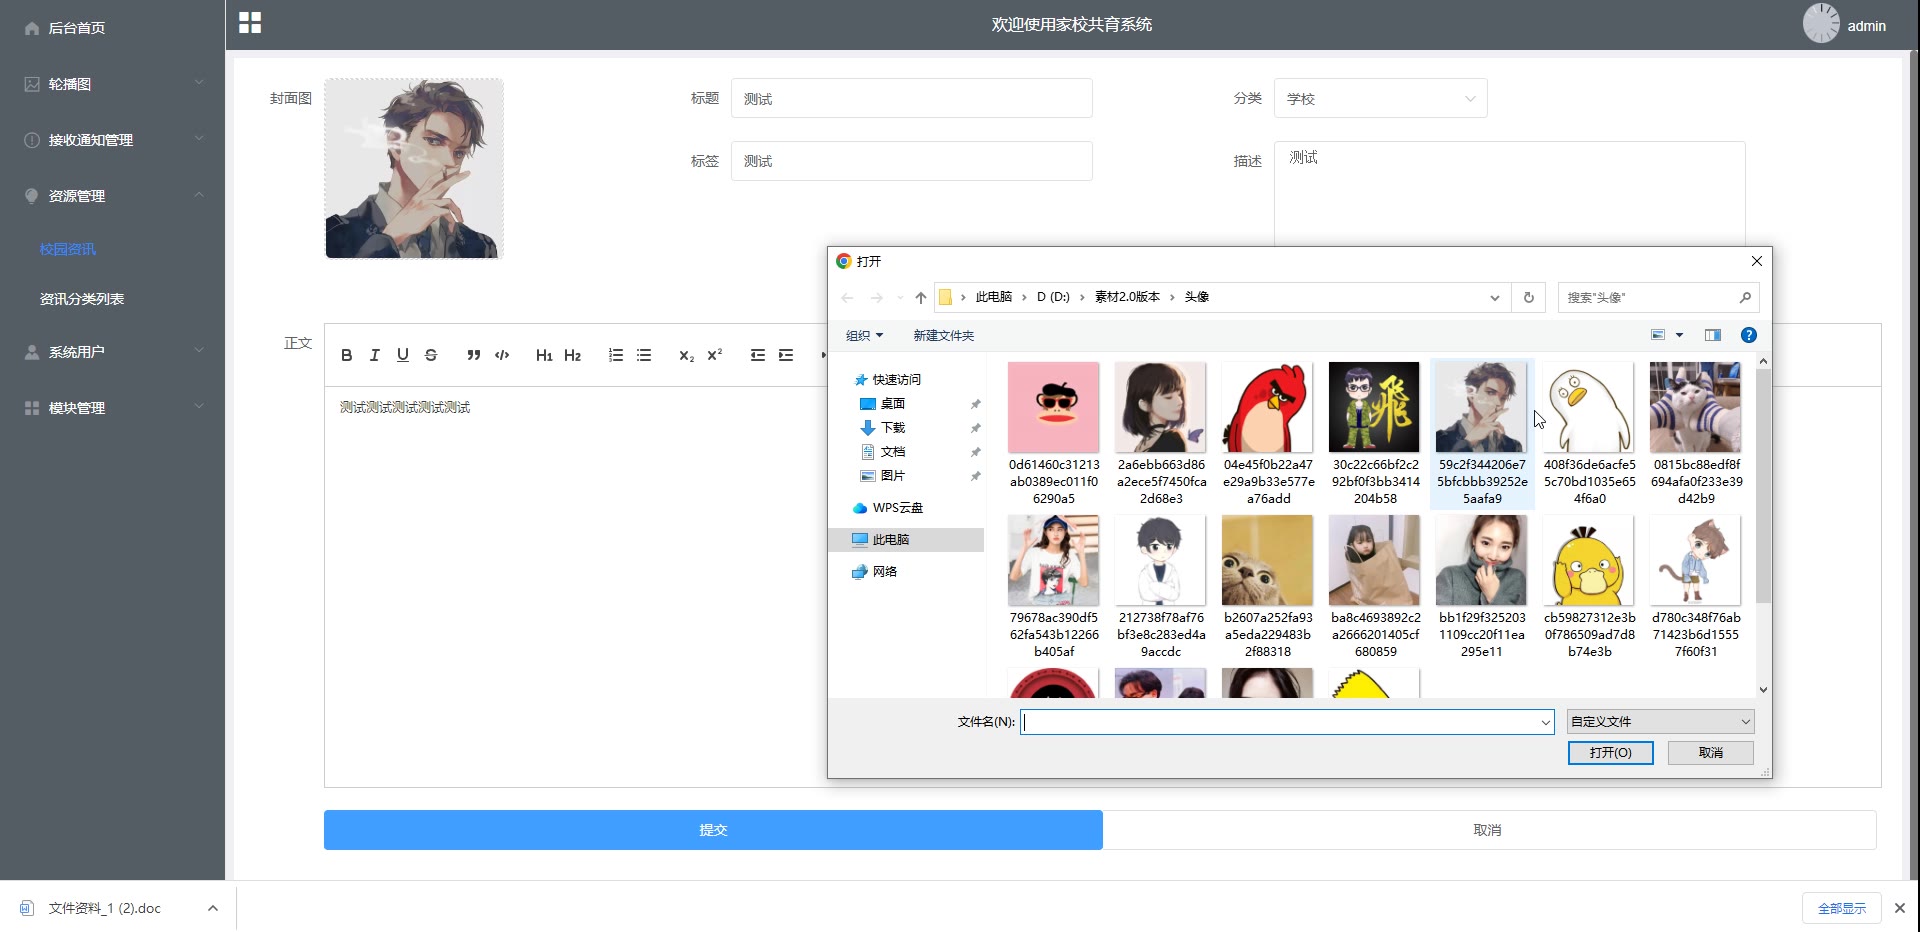Apply italic formatting in the editor
The height and width of the screenshot is (932, 1920).
[x=374, y=355]
